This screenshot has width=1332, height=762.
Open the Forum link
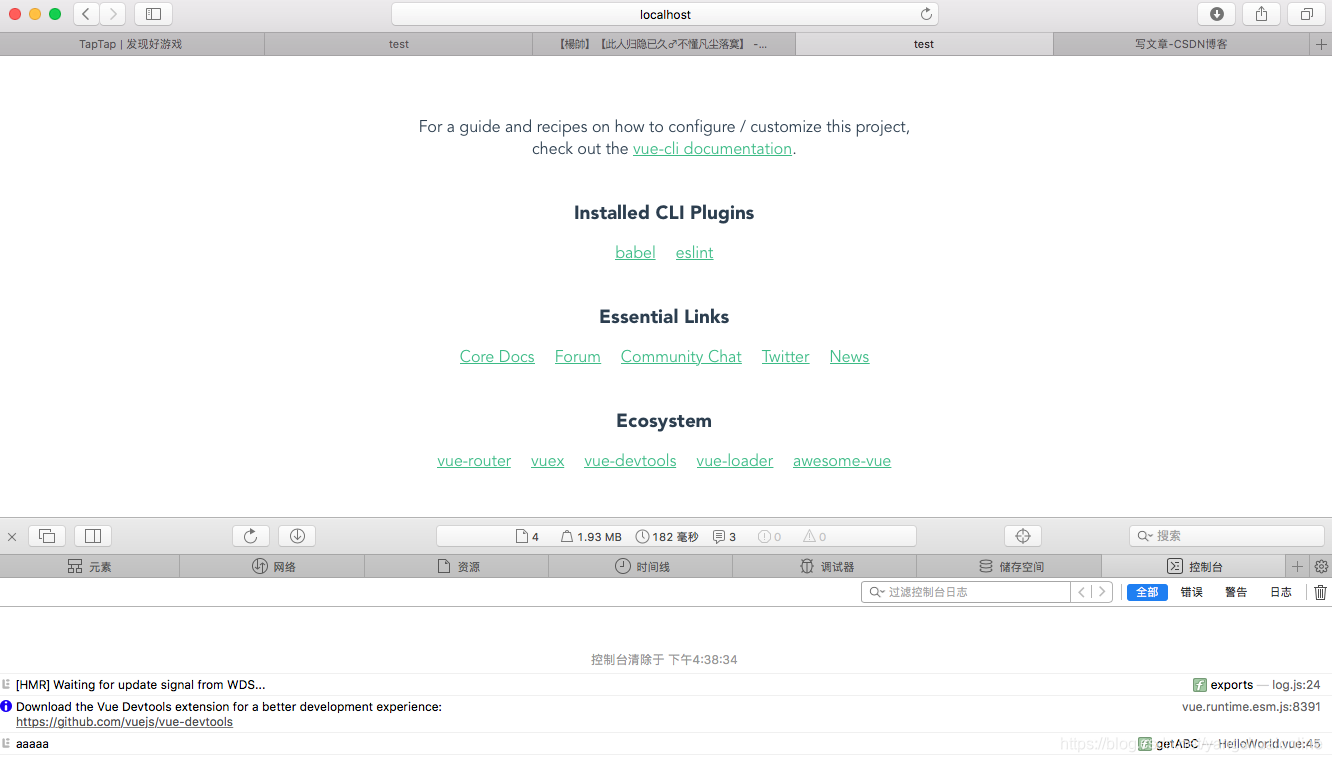578,357
